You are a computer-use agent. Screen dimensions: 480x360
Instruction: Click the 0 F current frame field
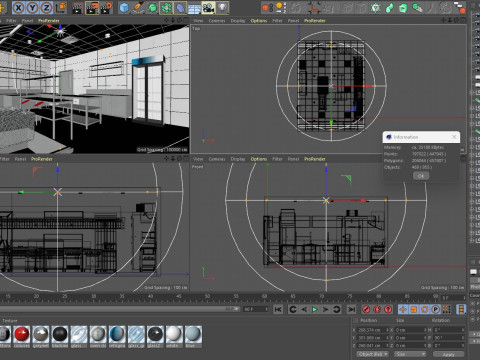pos(453,297)
